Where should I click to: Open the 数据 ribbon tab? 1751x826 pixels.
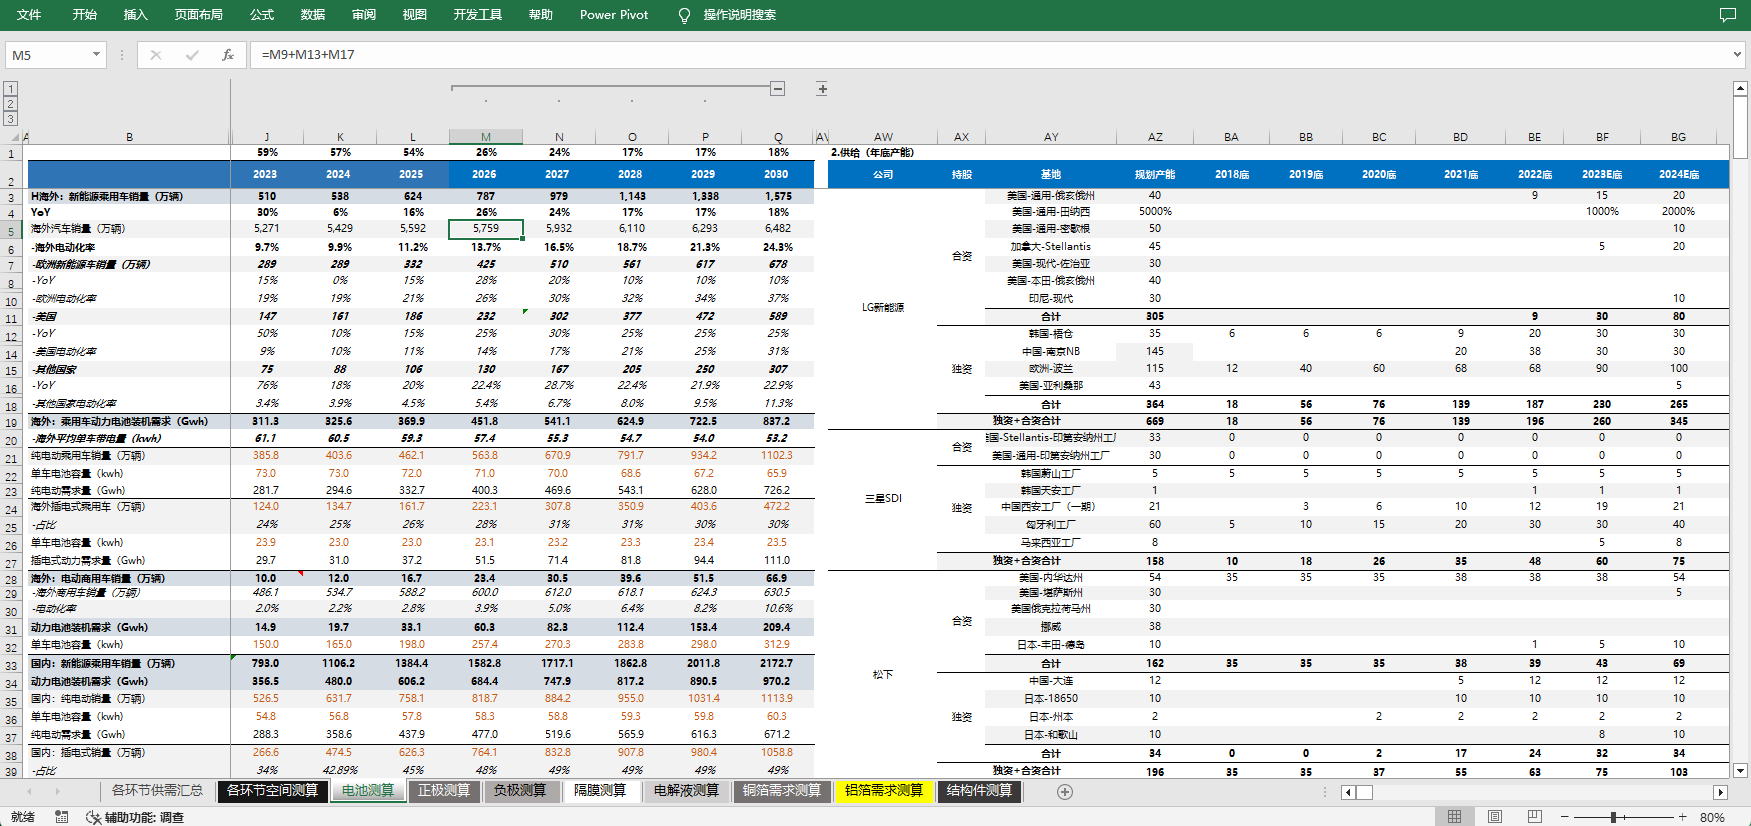coord(313,15)
